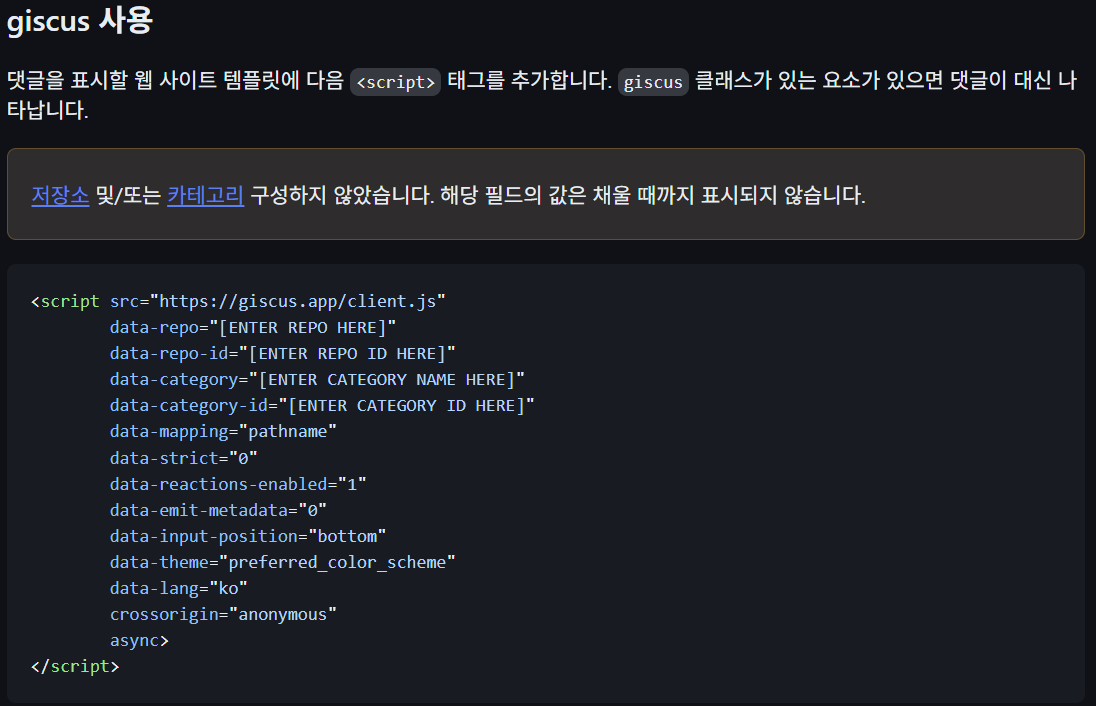Click the data-lang="ko" line
Viewport: 1096px width, 706px height.
click(179, 588)
